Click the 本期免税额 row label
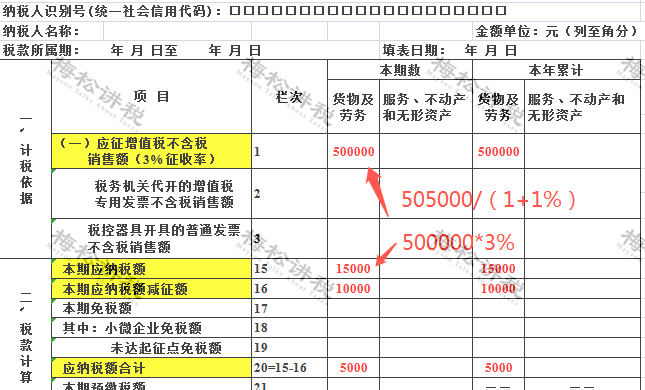Screen dimensions: 645x390 (x=151, y=308)
